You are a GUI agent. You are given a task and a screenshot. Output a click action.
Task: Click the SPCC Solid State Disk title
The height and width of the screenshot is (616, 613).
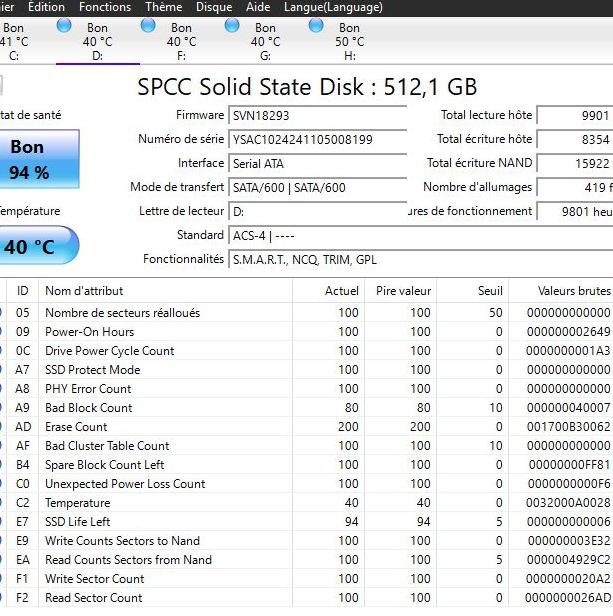tap(307, 87)
